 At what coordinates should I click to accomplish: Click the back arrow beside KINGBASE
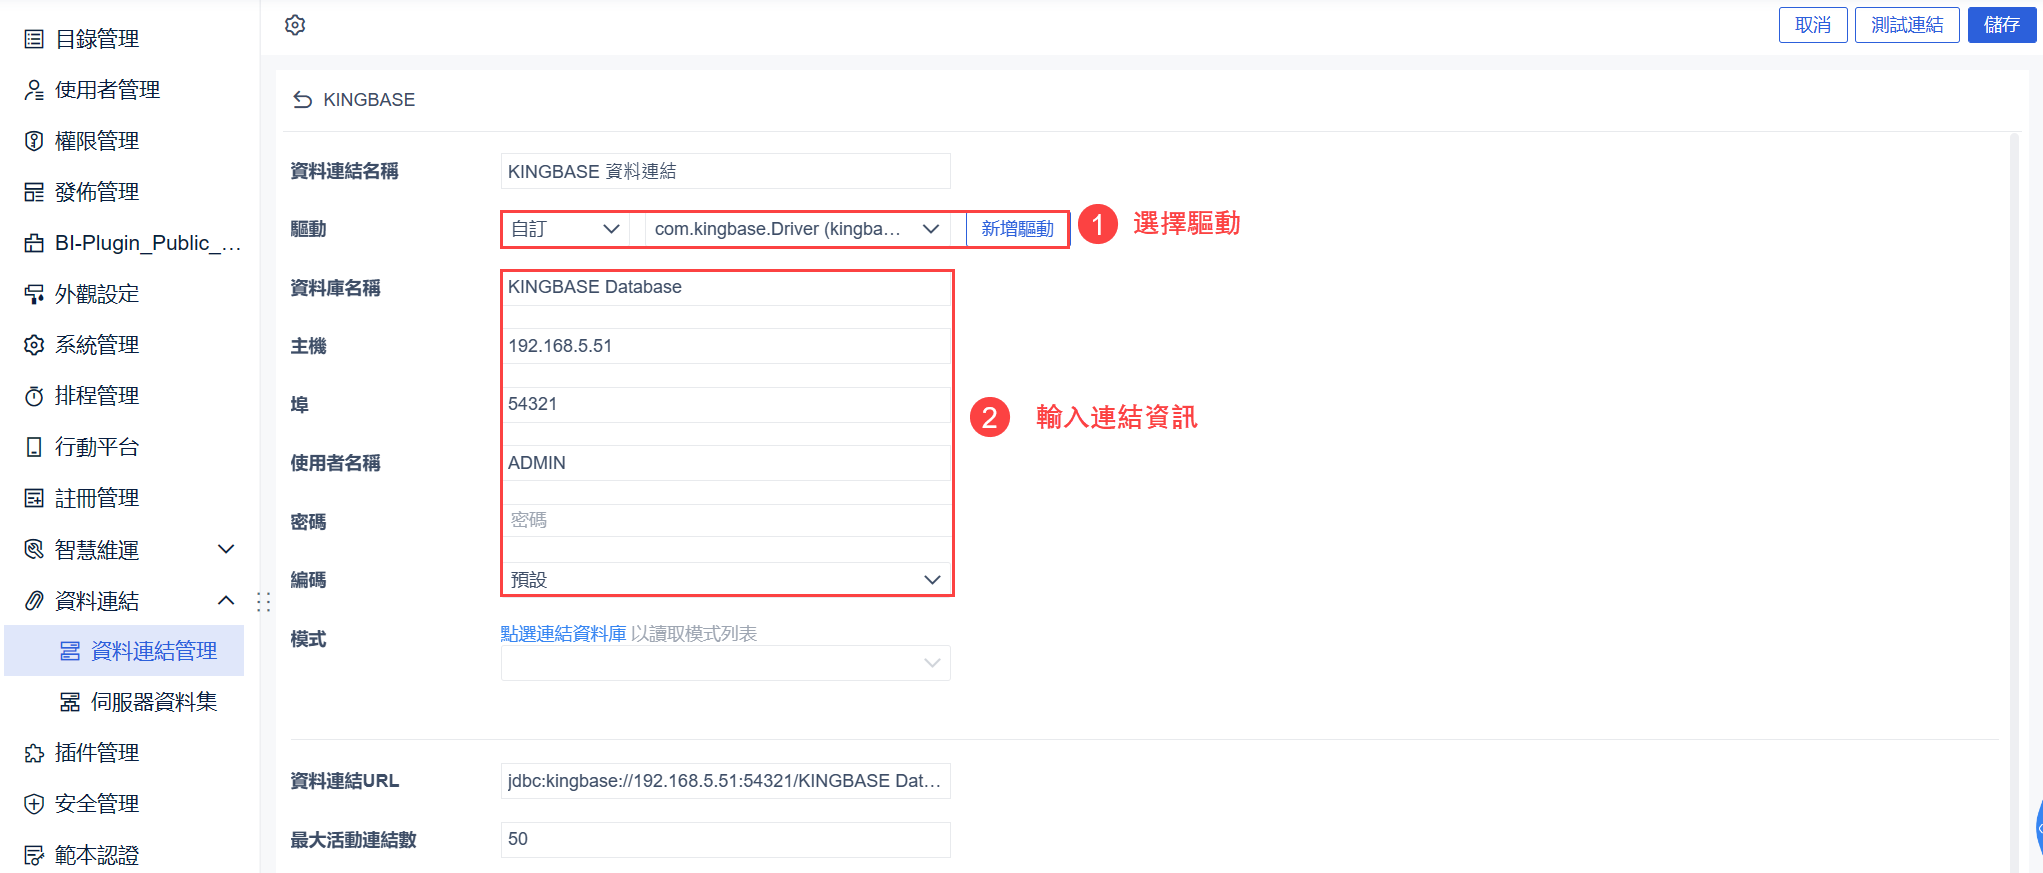[302, 100]
